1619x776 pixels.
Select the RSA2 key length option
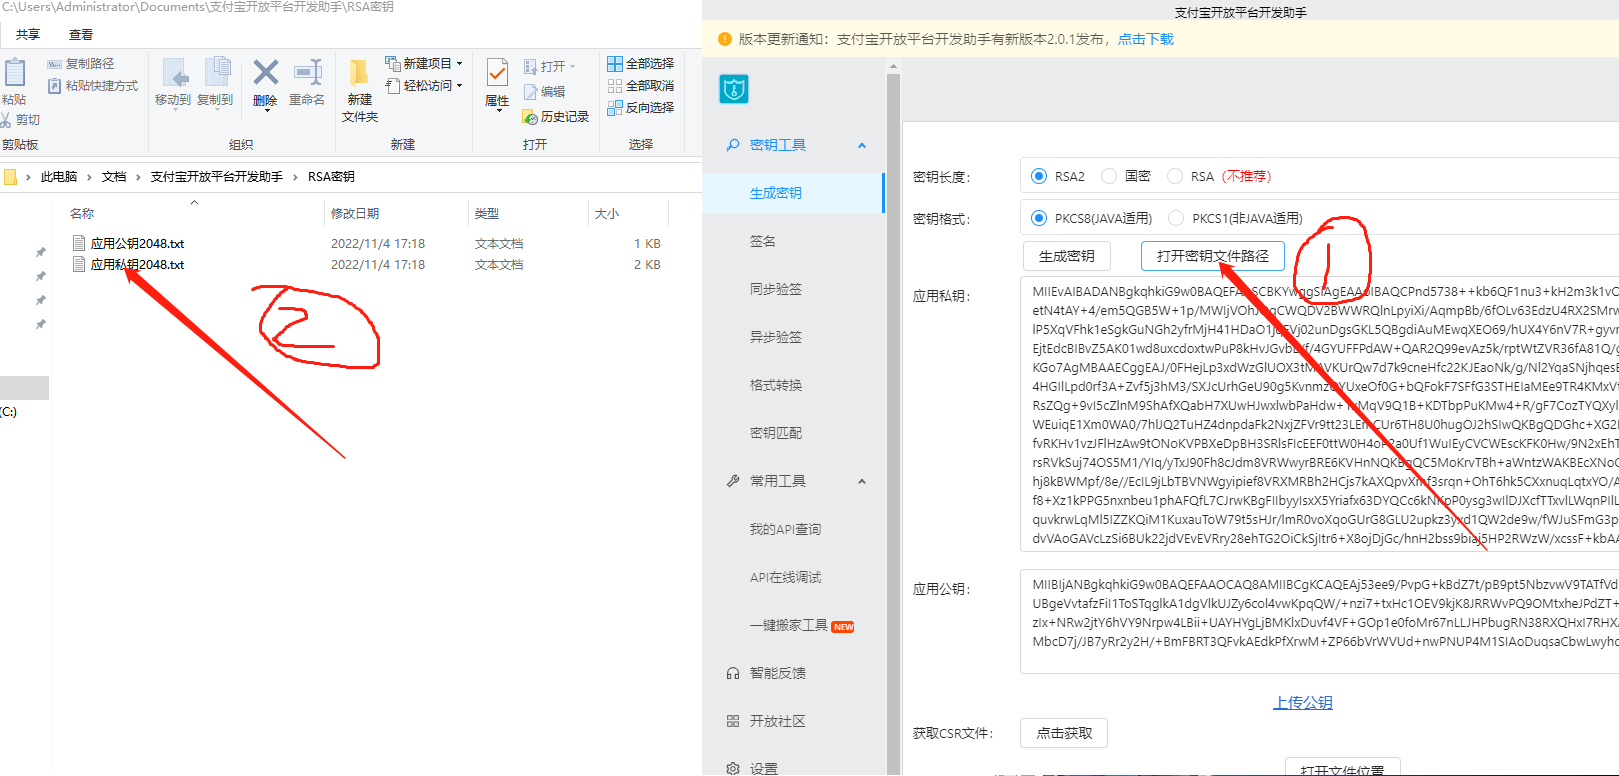click(1039, 176)
